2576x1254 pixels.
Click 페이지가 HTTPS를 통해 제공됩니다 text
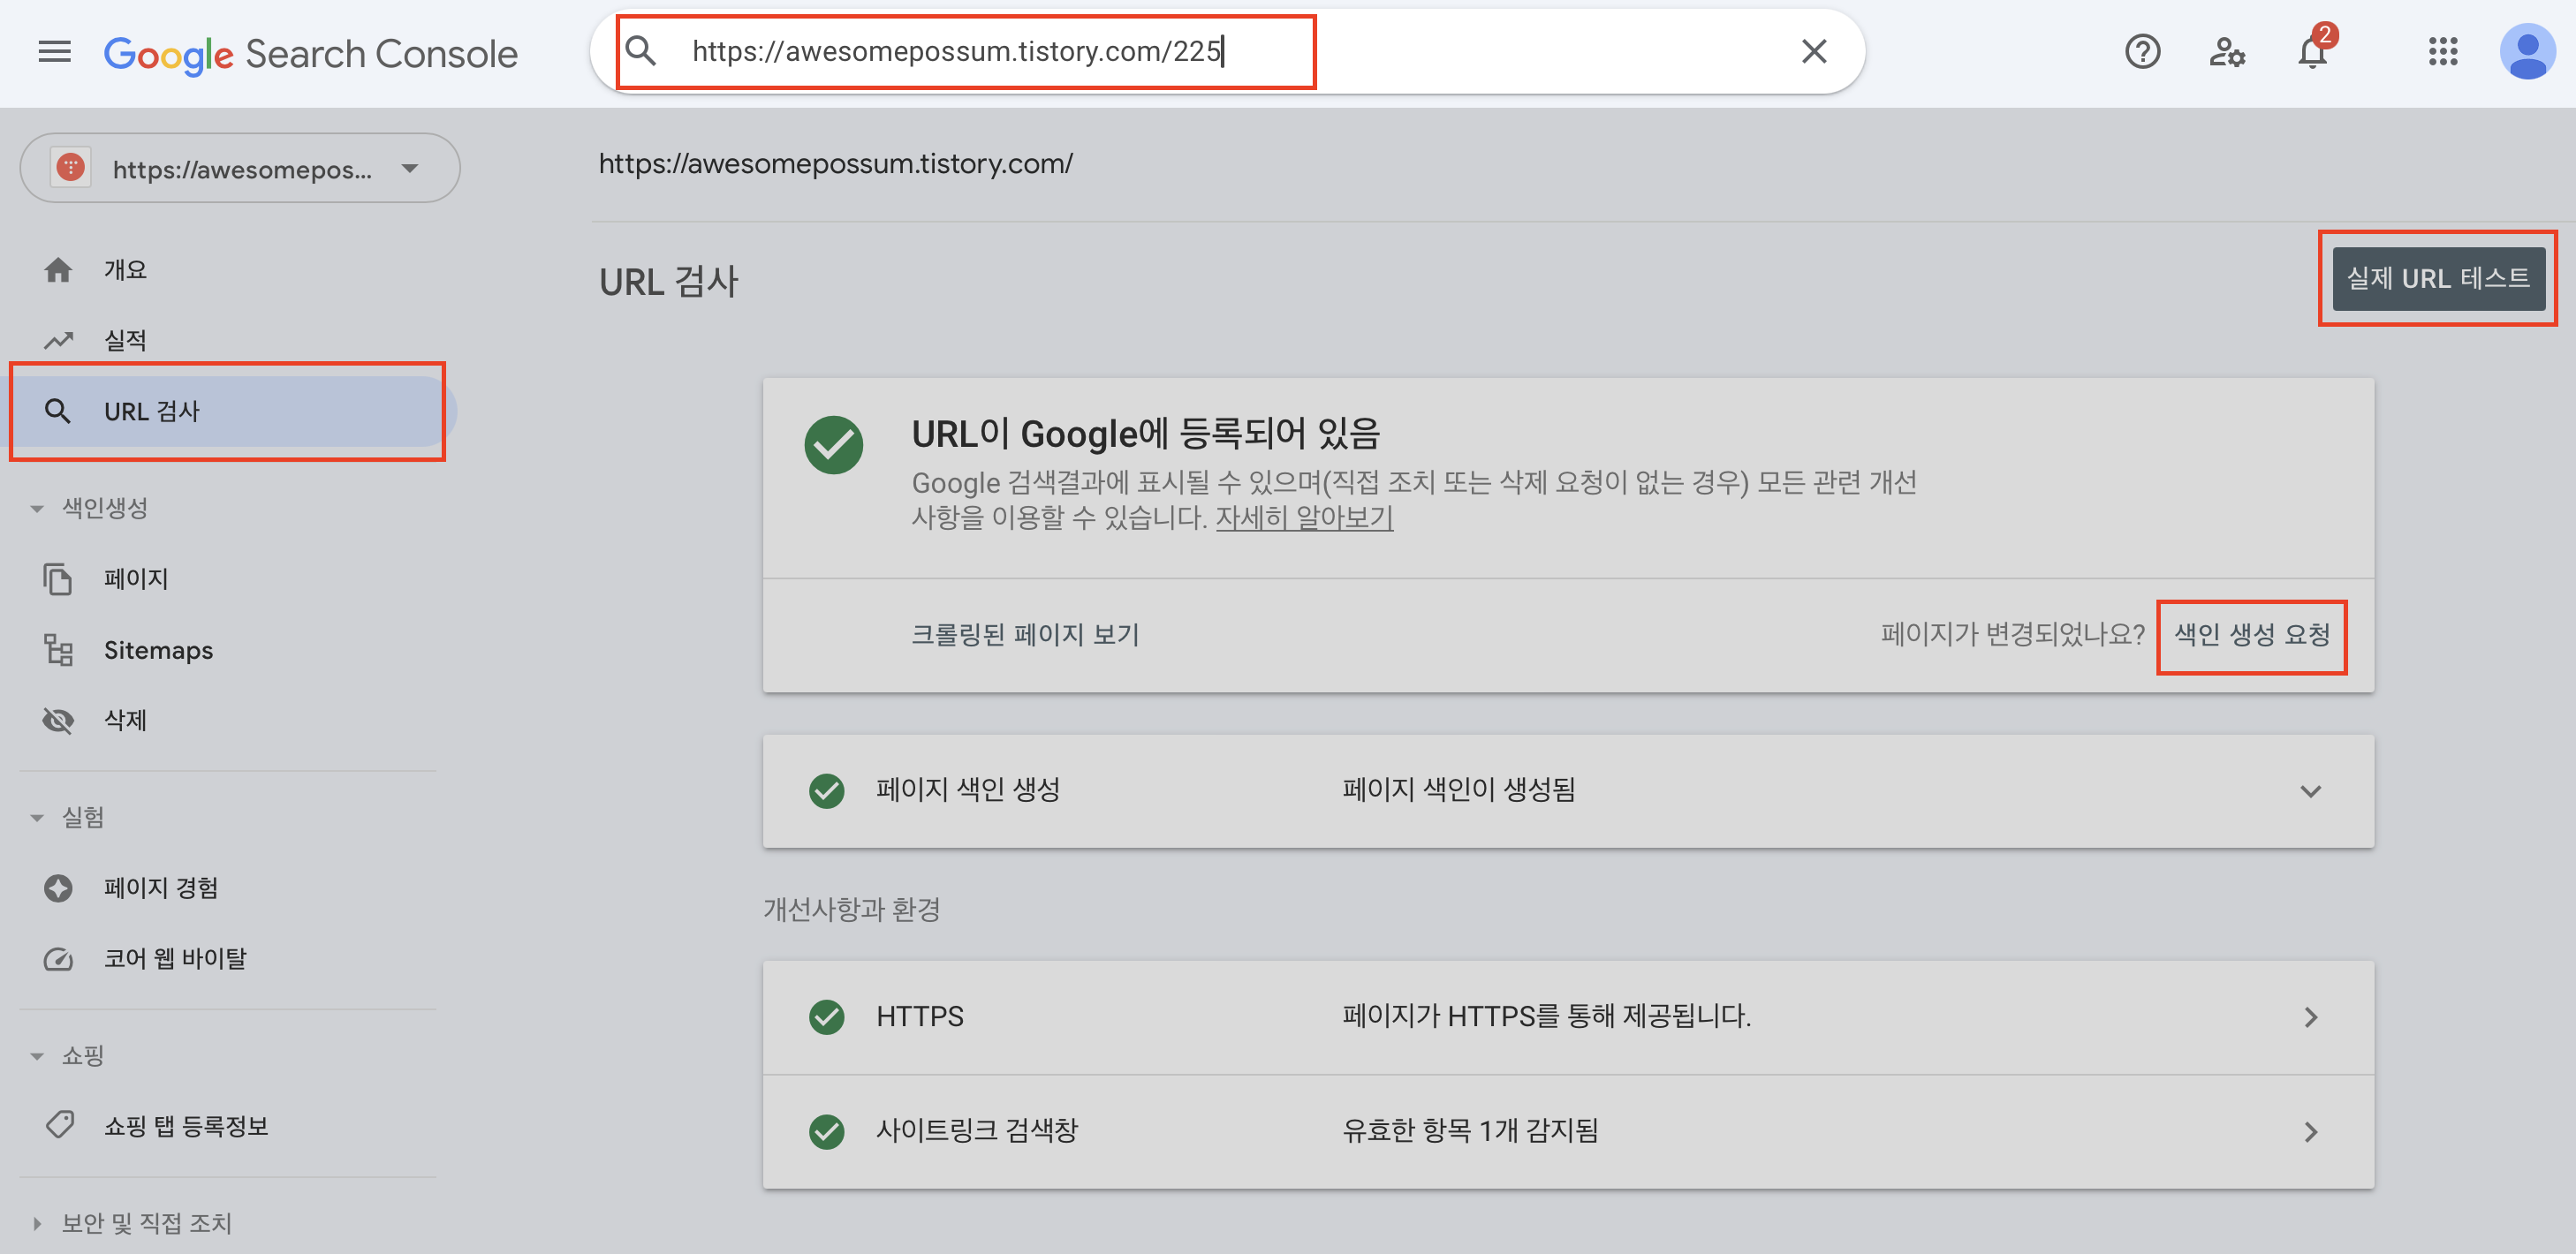click(x=1546, y=1017)
